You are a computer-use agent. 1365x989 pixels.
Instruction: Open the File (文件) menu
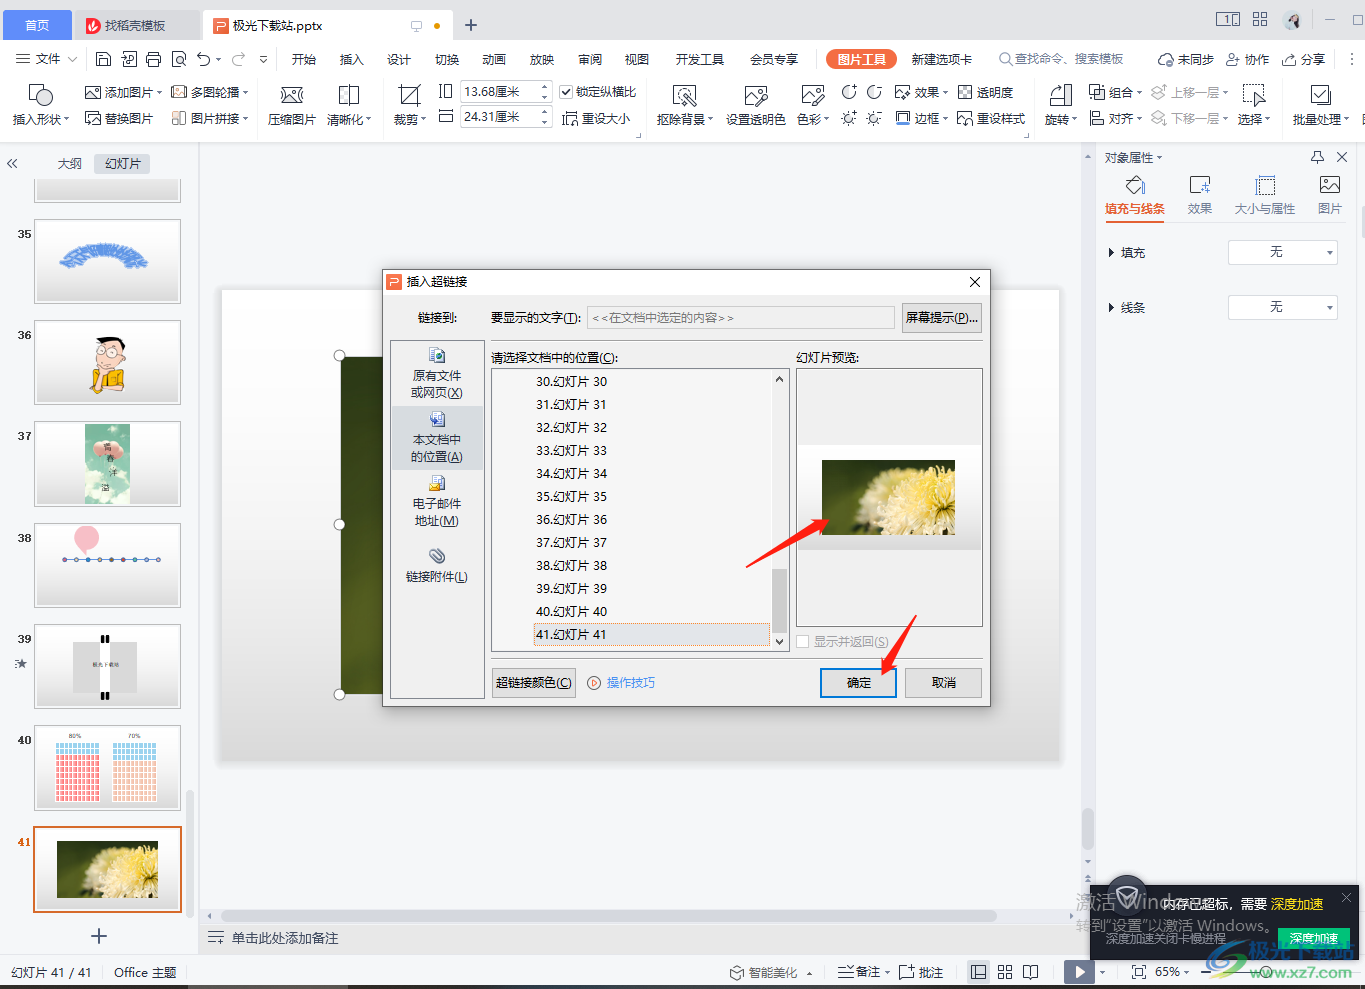[x=46, y=59]
